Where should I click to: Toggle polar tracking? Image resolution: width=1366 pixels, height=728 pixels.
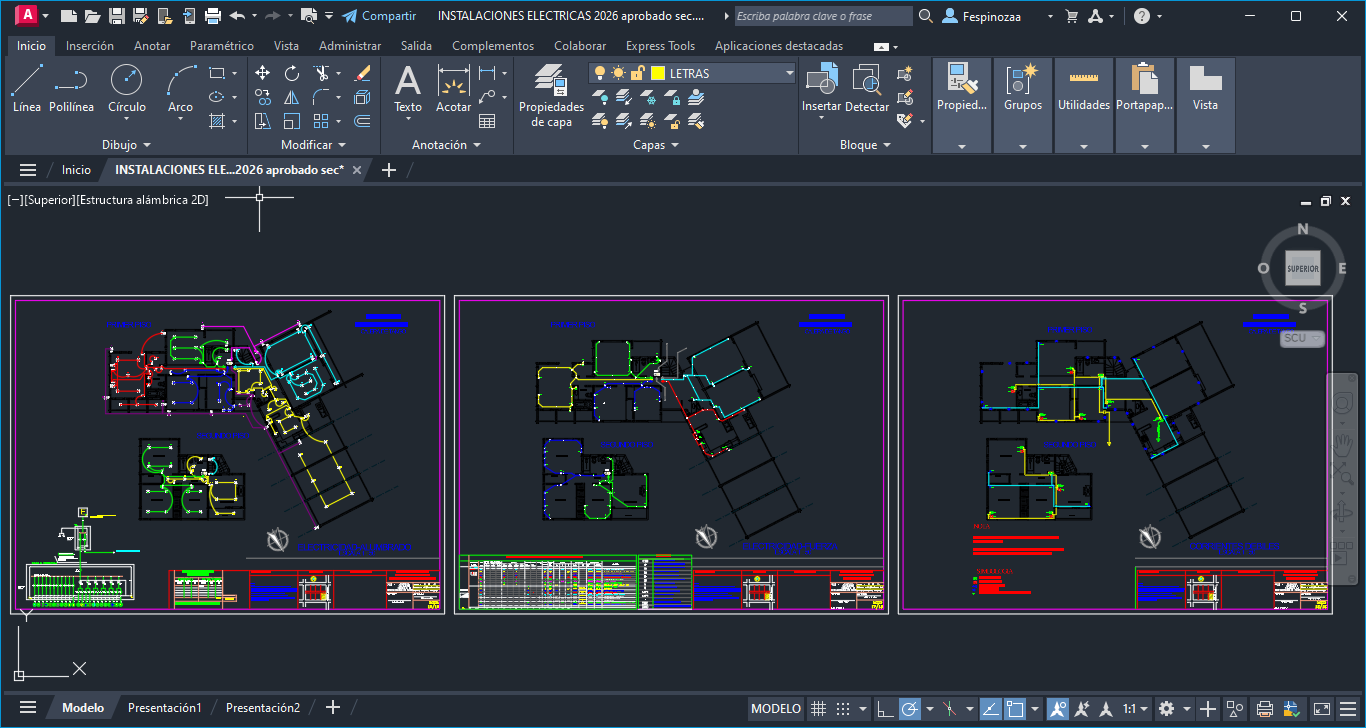tap(910, 709)
